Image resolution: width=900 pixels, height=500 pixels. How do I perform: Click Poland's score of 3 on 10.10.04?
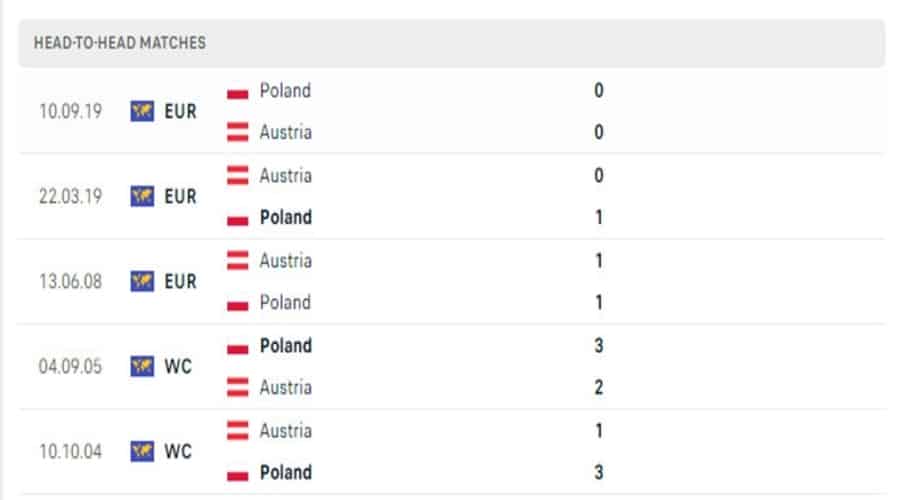599,472
